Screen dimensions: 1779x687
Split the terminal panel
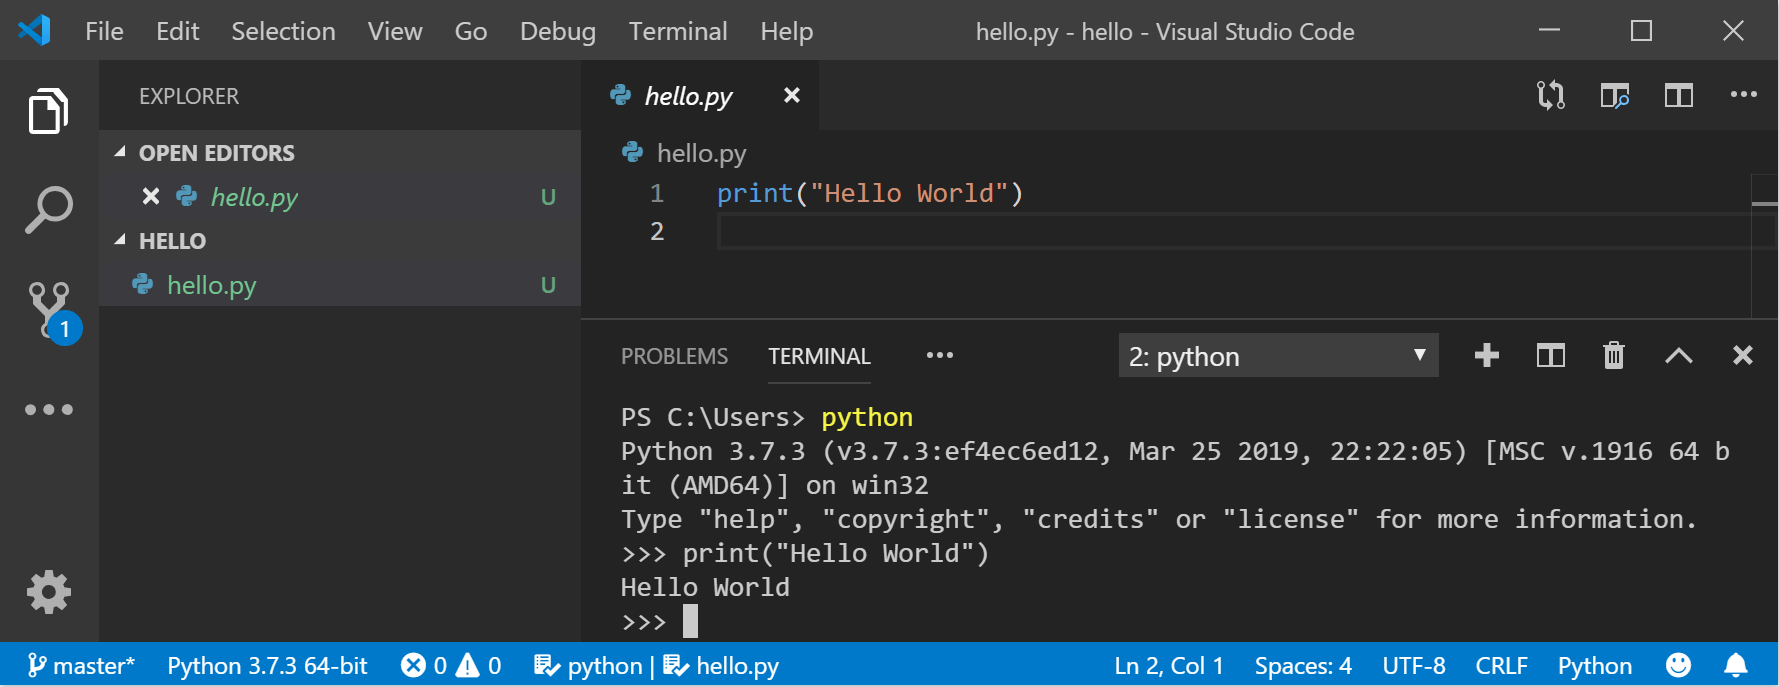click(1551, 355)
